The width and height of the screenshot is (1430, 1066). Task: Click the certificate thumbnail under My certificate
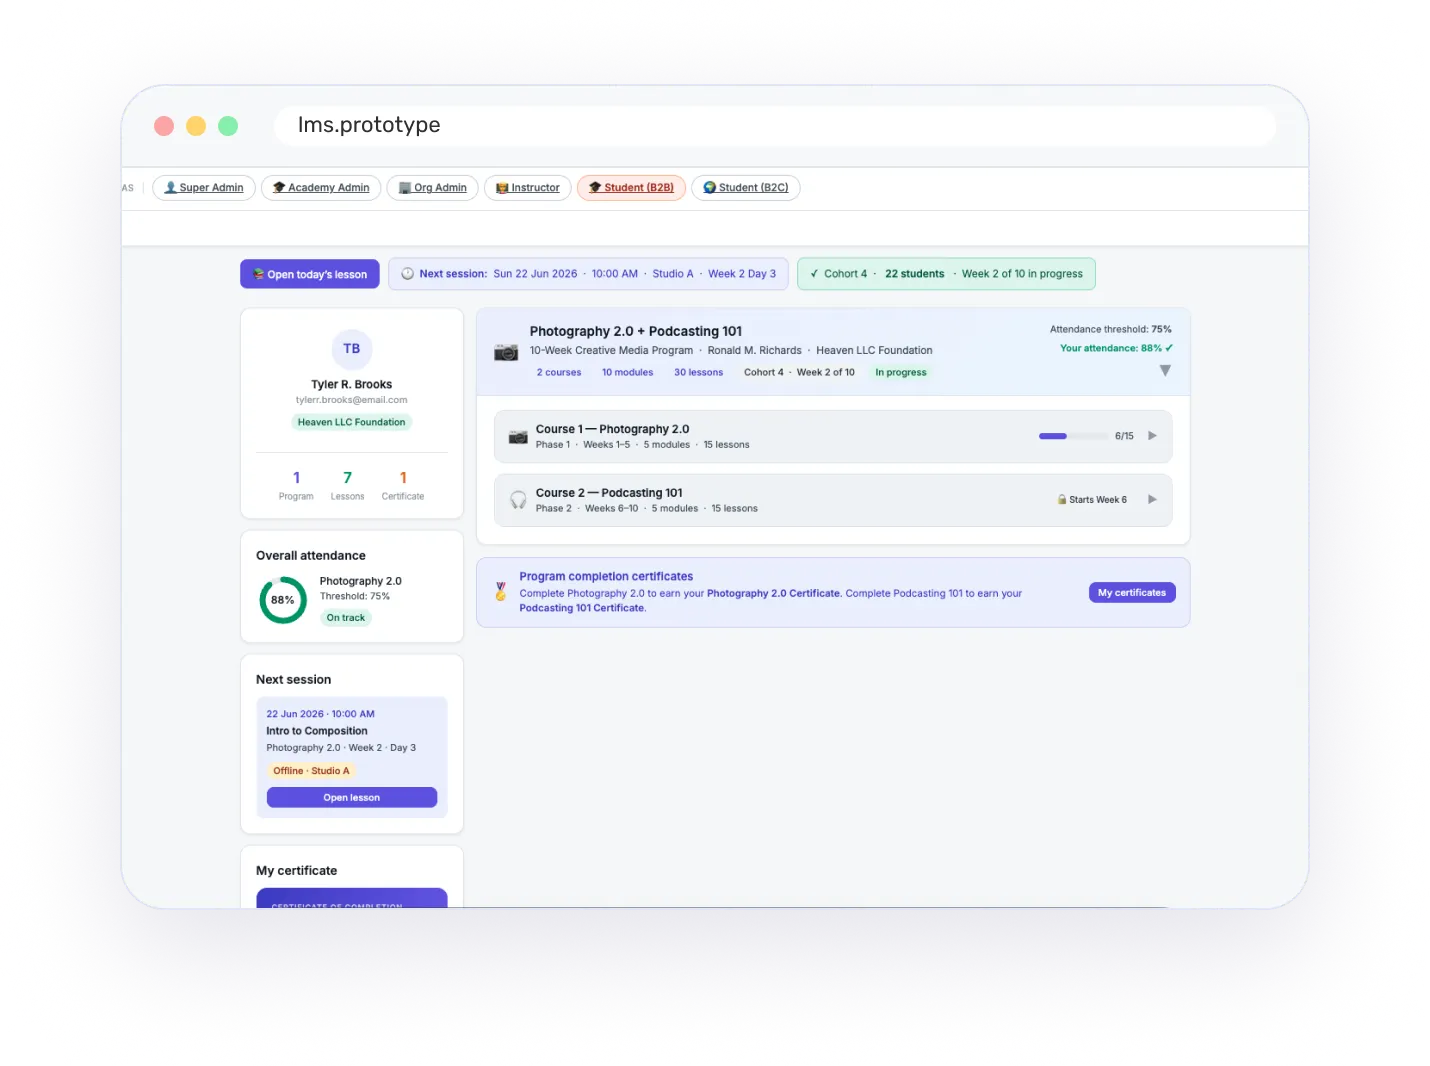tap(352, 898)
